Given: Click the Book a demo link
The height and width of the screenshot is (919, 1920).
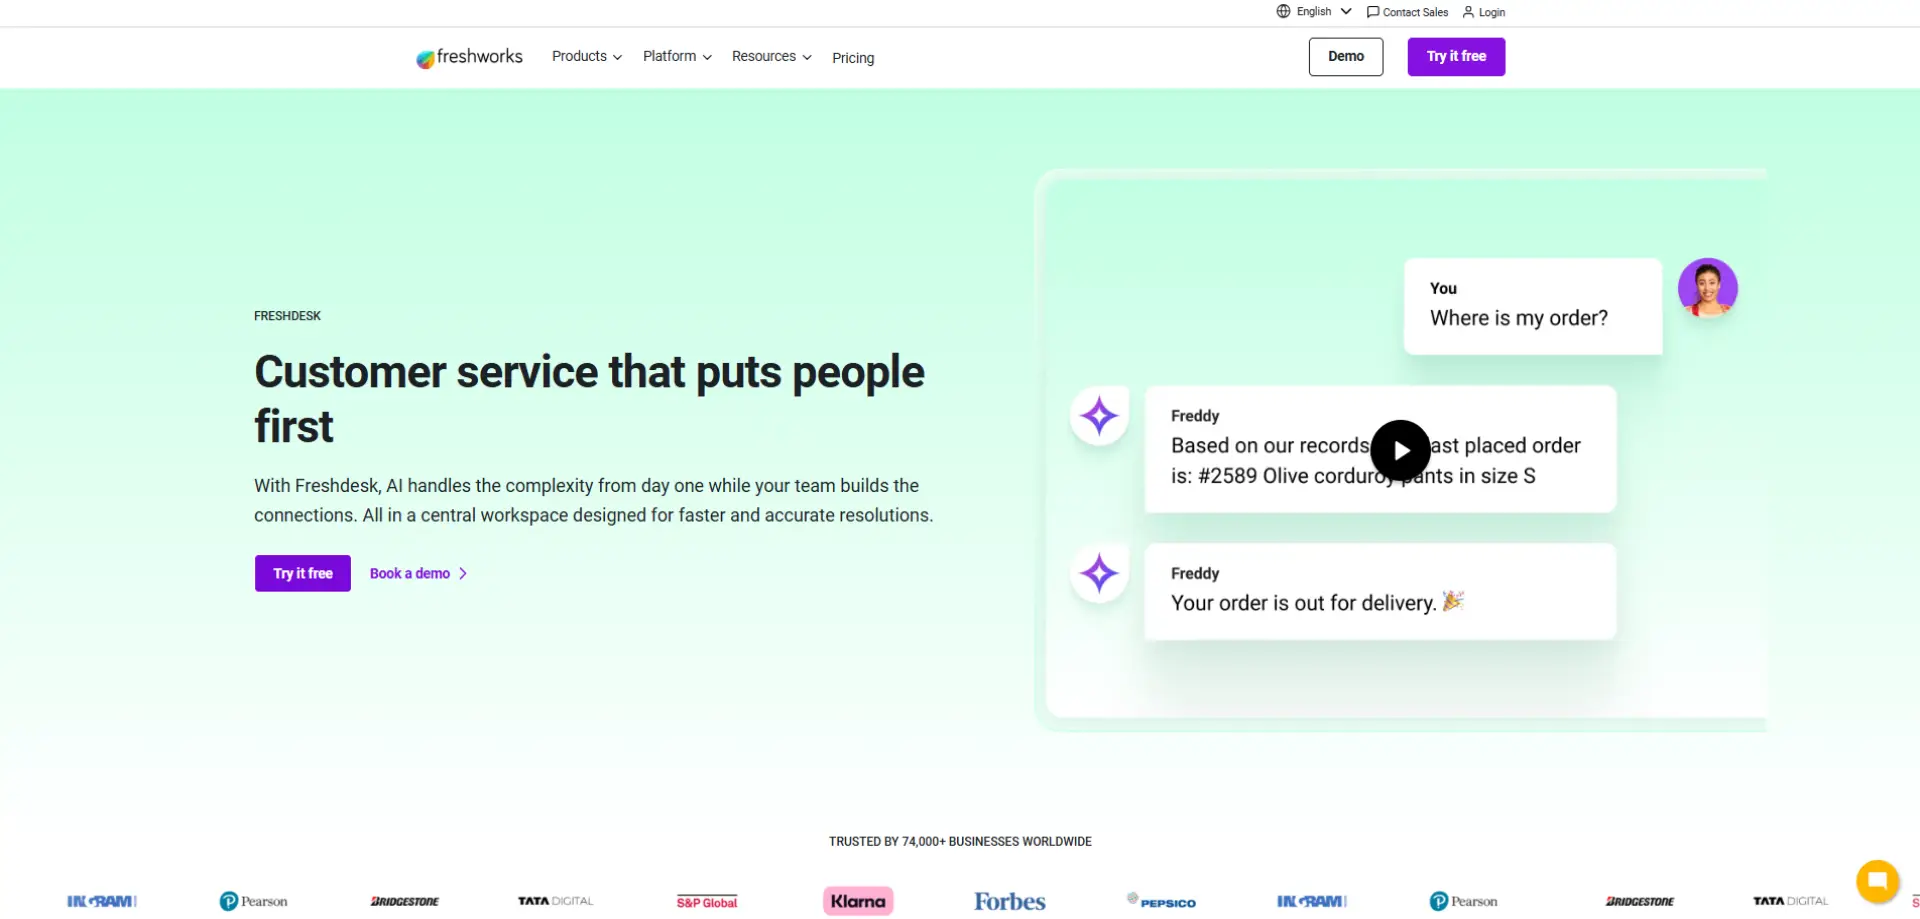Looking at the screenshot, I should pos(418,573).
